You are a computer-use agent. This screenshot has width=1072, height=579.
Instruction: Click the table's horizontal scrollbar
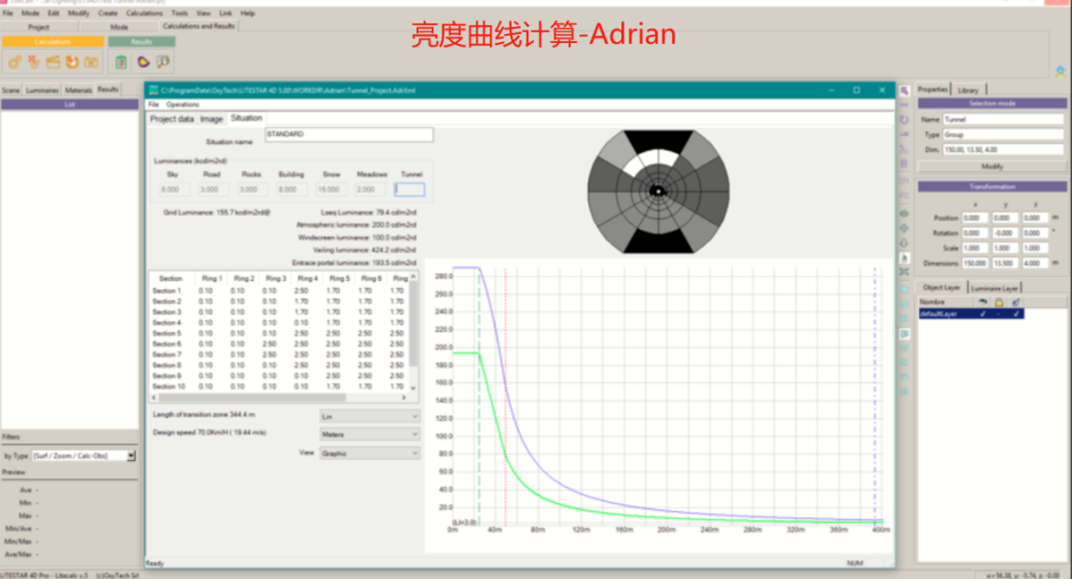coord(279,397)
